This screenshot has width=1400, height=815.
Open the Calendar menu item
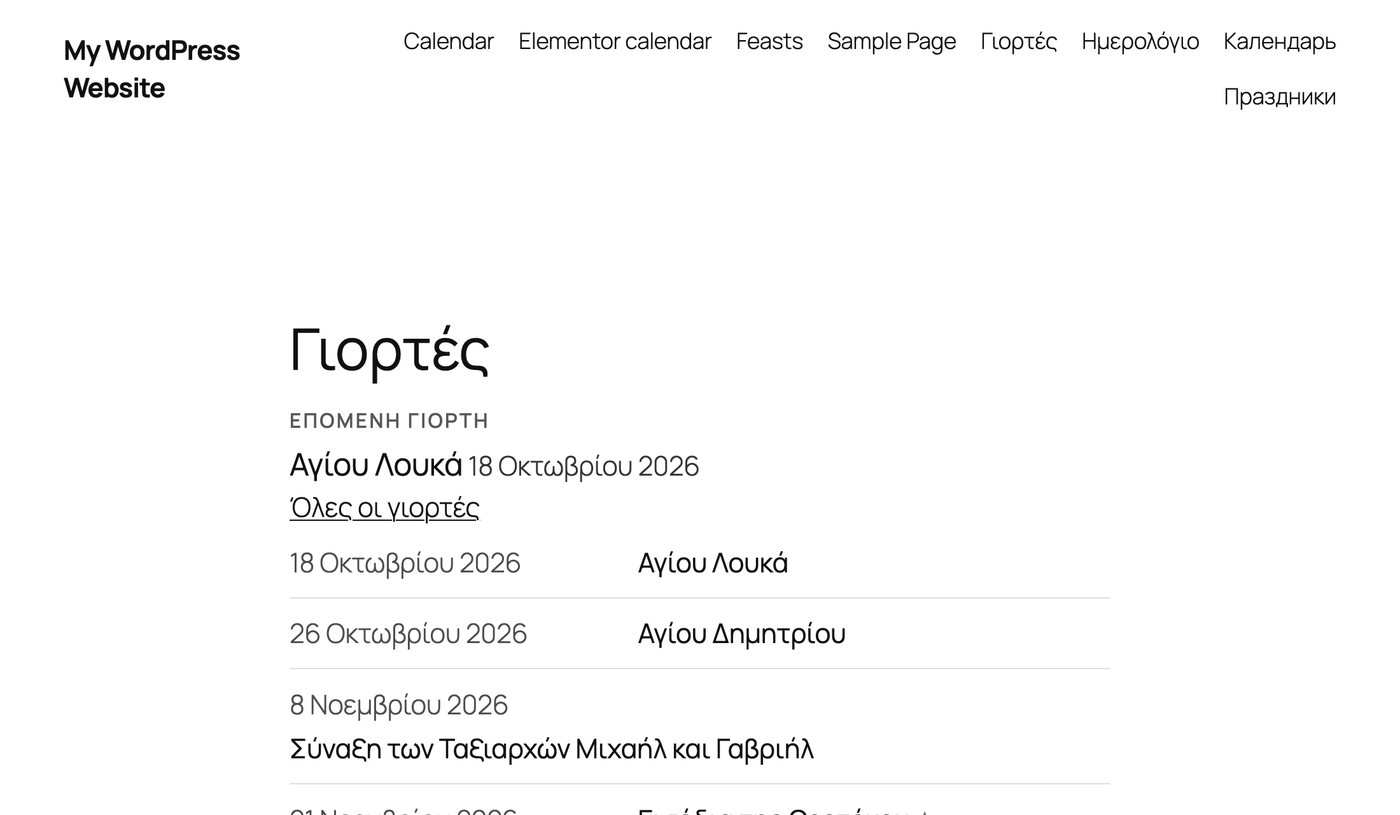[448, 41]
